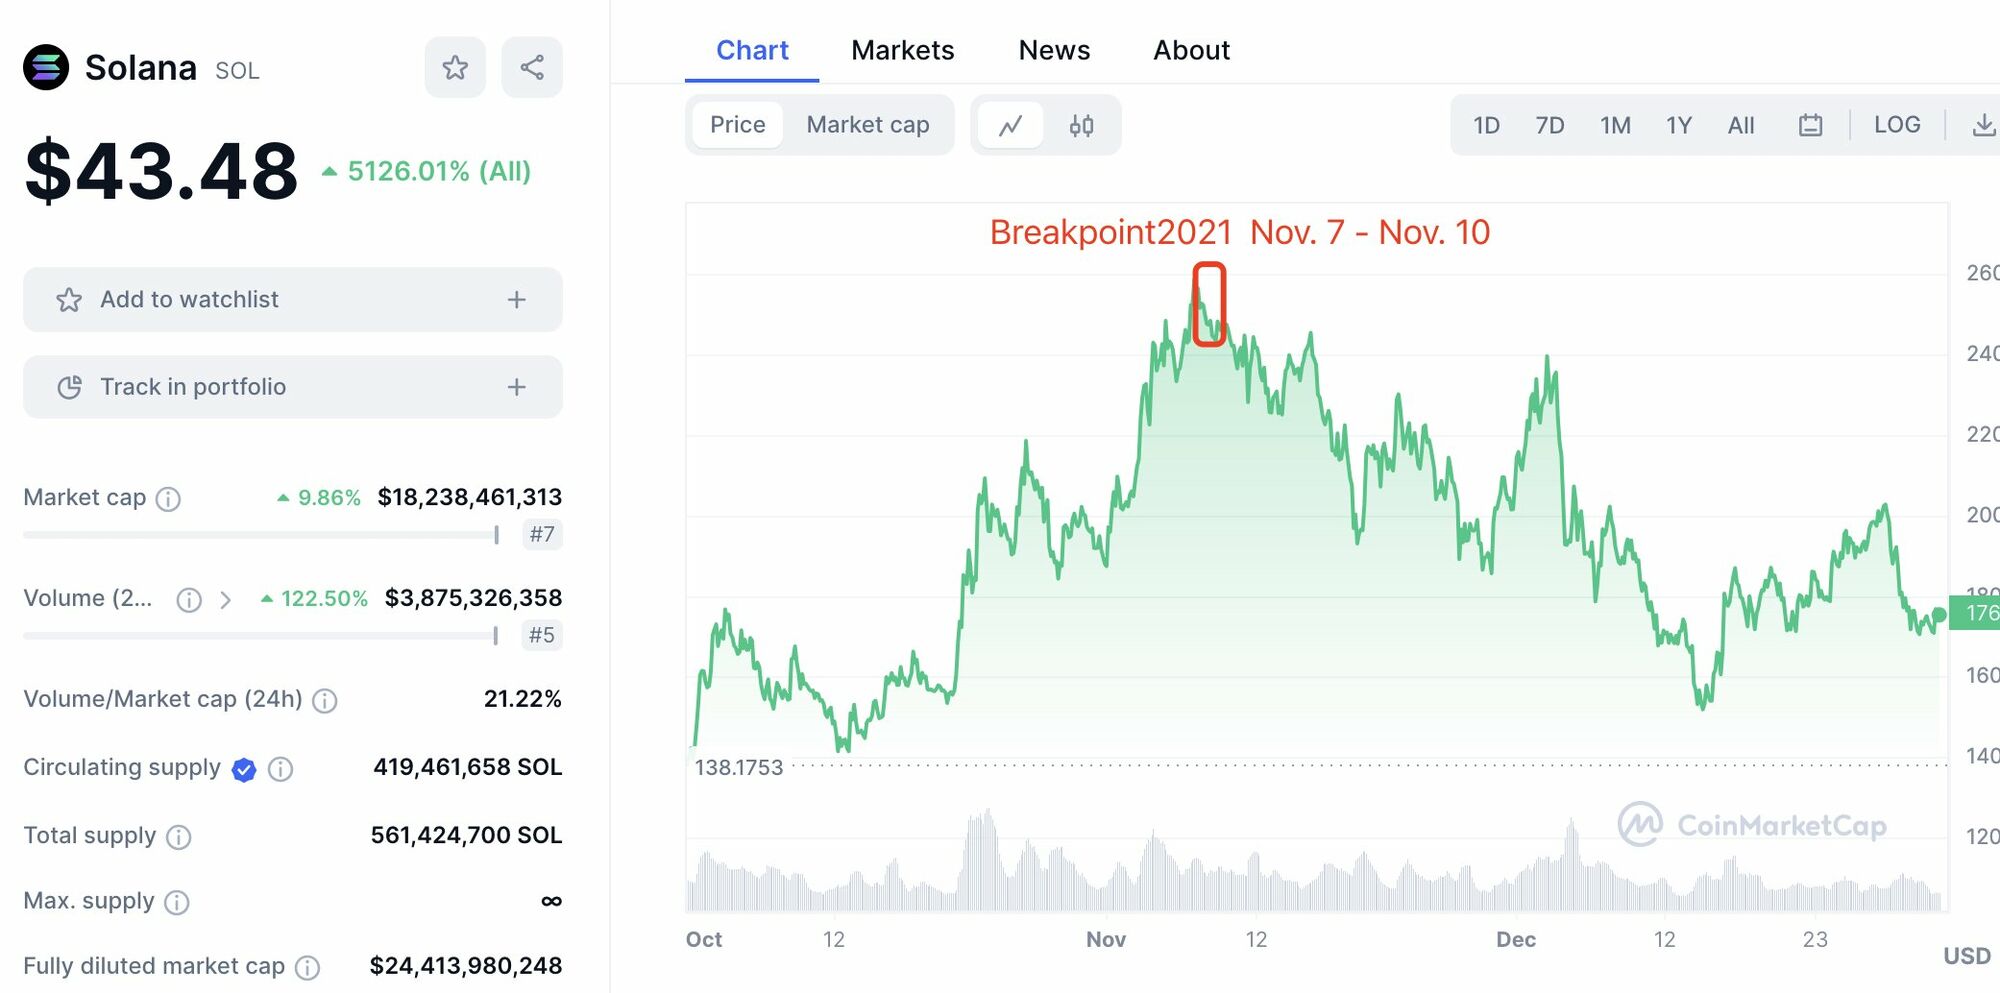Expand Add to watchlist plus
Viewport: 2000px width, 993px height.
coord(516,300)
